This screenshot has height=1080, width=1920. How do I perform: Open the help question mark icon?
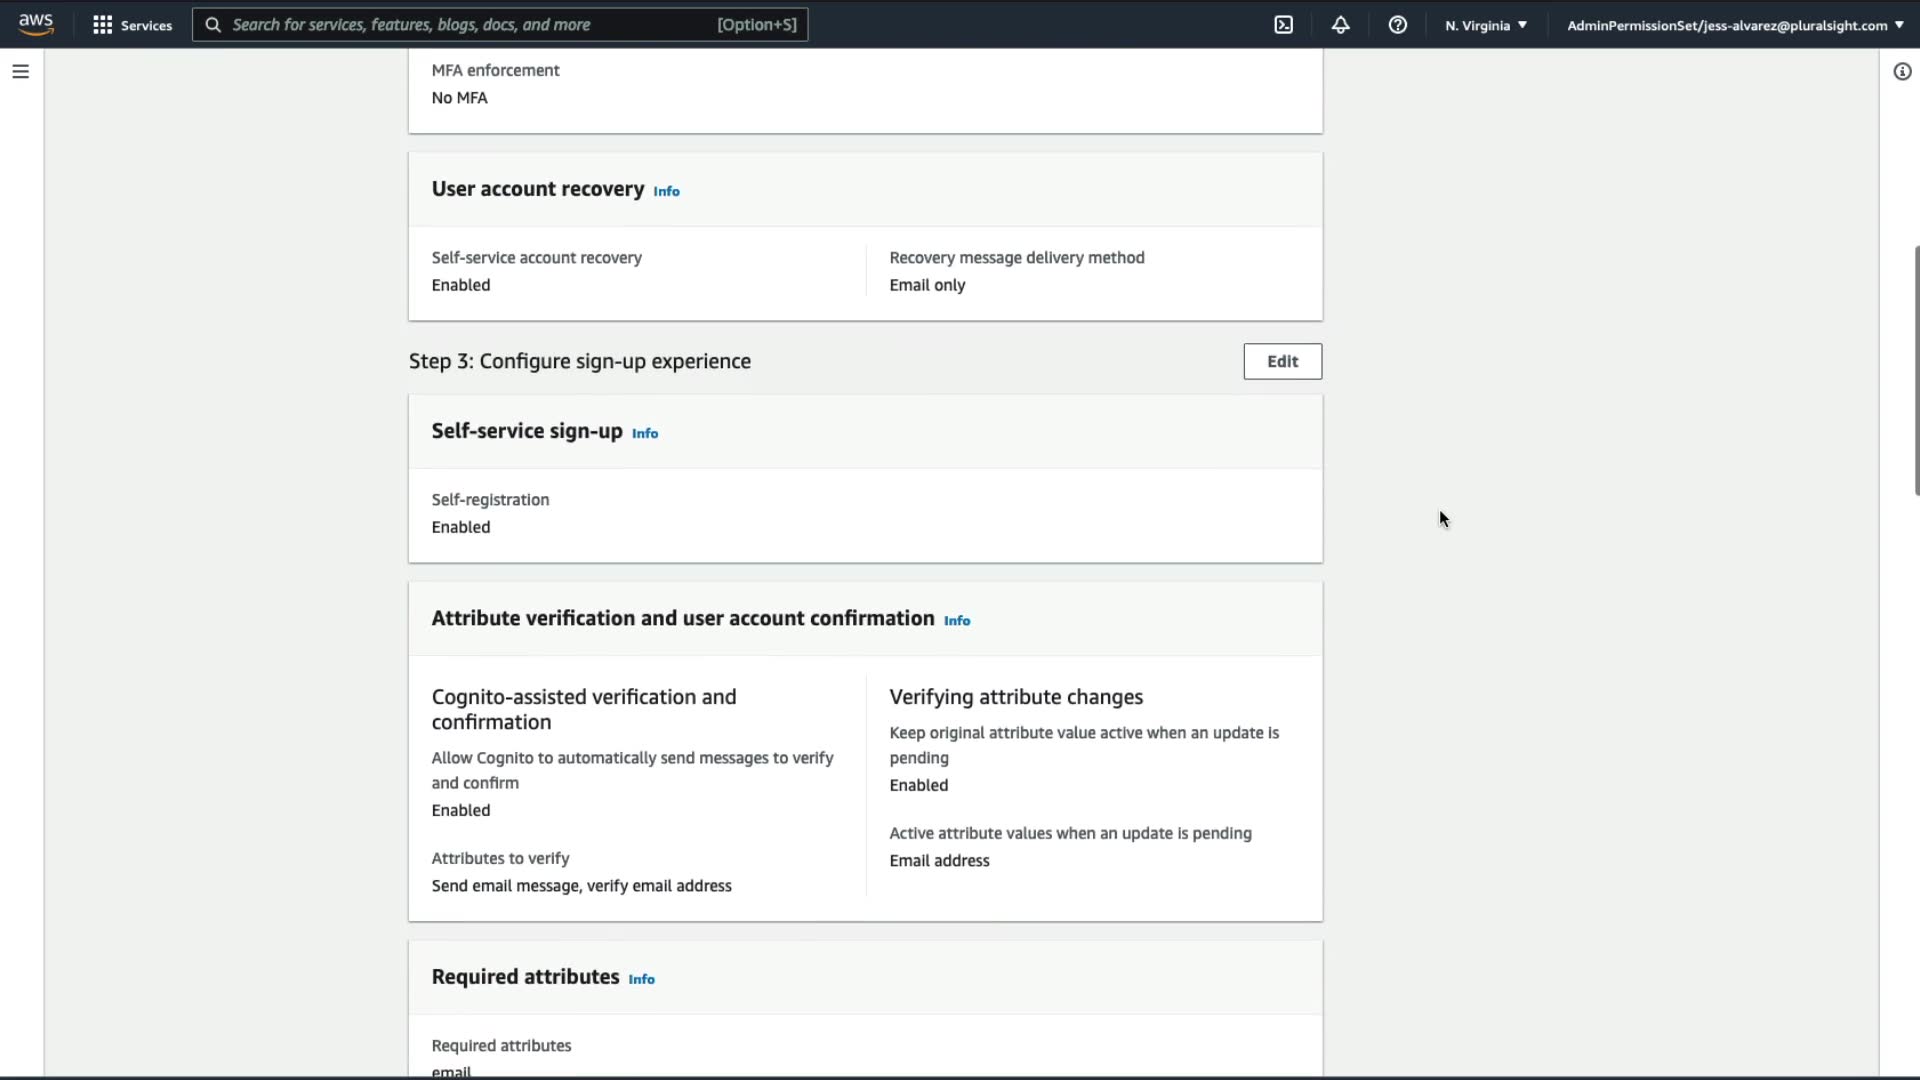pyautogui.click(x=1397, y=25)
